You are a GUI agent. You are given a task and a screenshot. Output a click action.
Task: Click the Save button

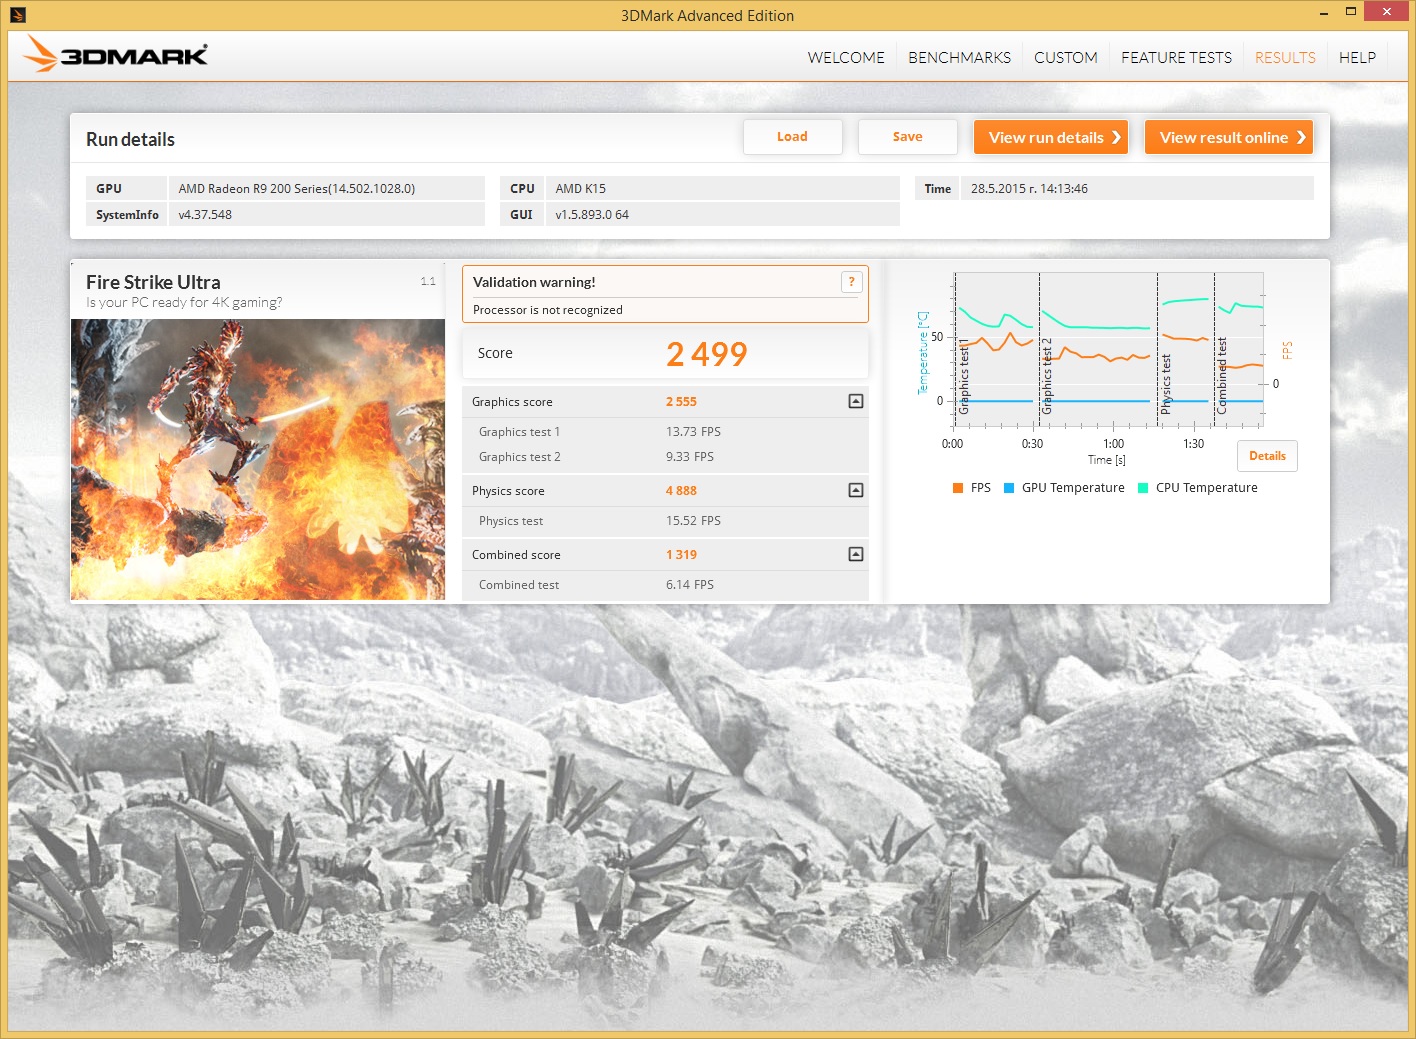pos(907,137)
